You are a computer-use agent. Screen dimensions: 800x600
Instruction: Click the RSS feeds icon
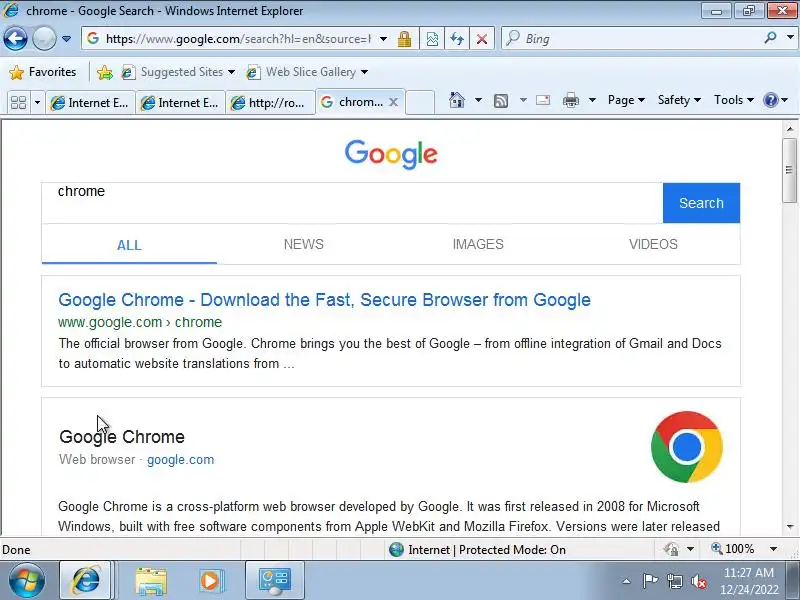pyautogui.click(x=501, y=101)
